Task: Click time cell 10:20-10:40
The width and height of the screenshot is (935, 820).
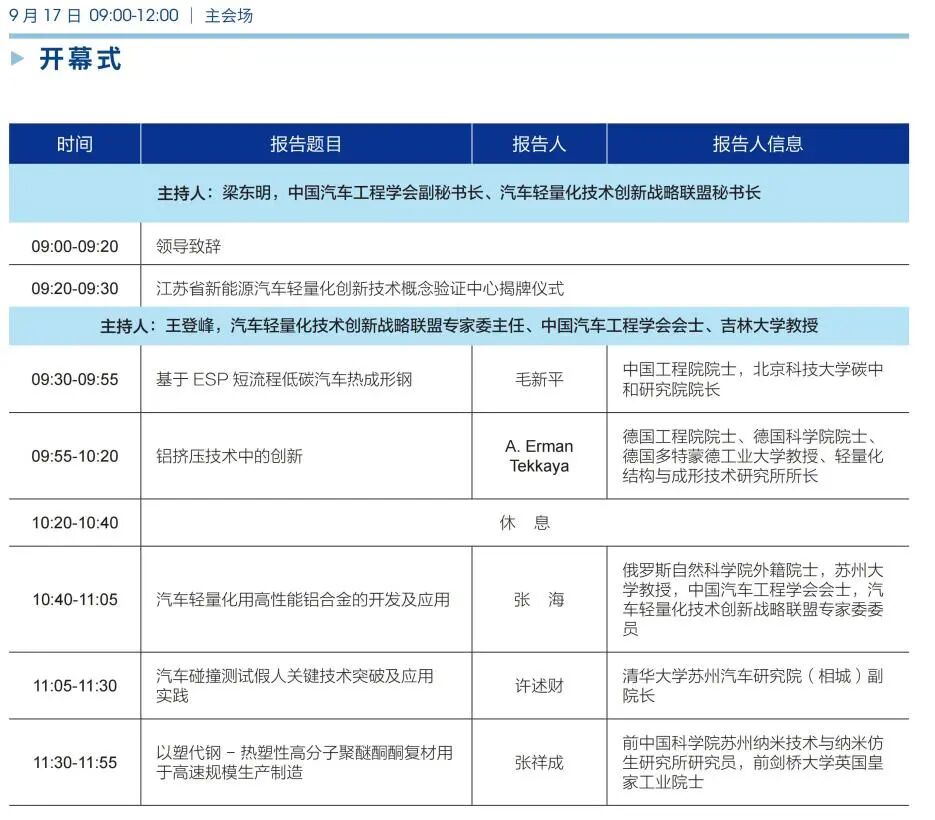Action: point(75,523)
